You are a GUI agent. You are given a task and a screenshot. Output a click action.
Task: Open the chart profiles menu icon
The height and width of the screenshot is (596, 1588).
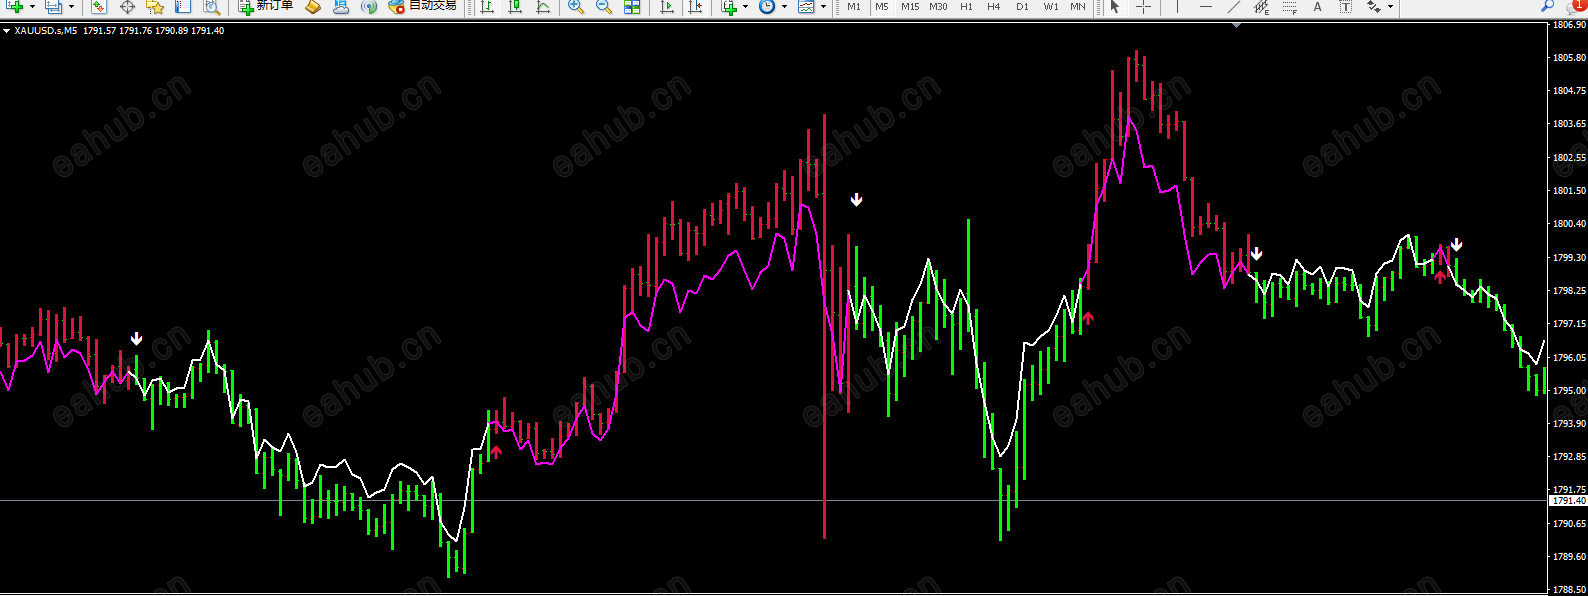tap(53, 6)
